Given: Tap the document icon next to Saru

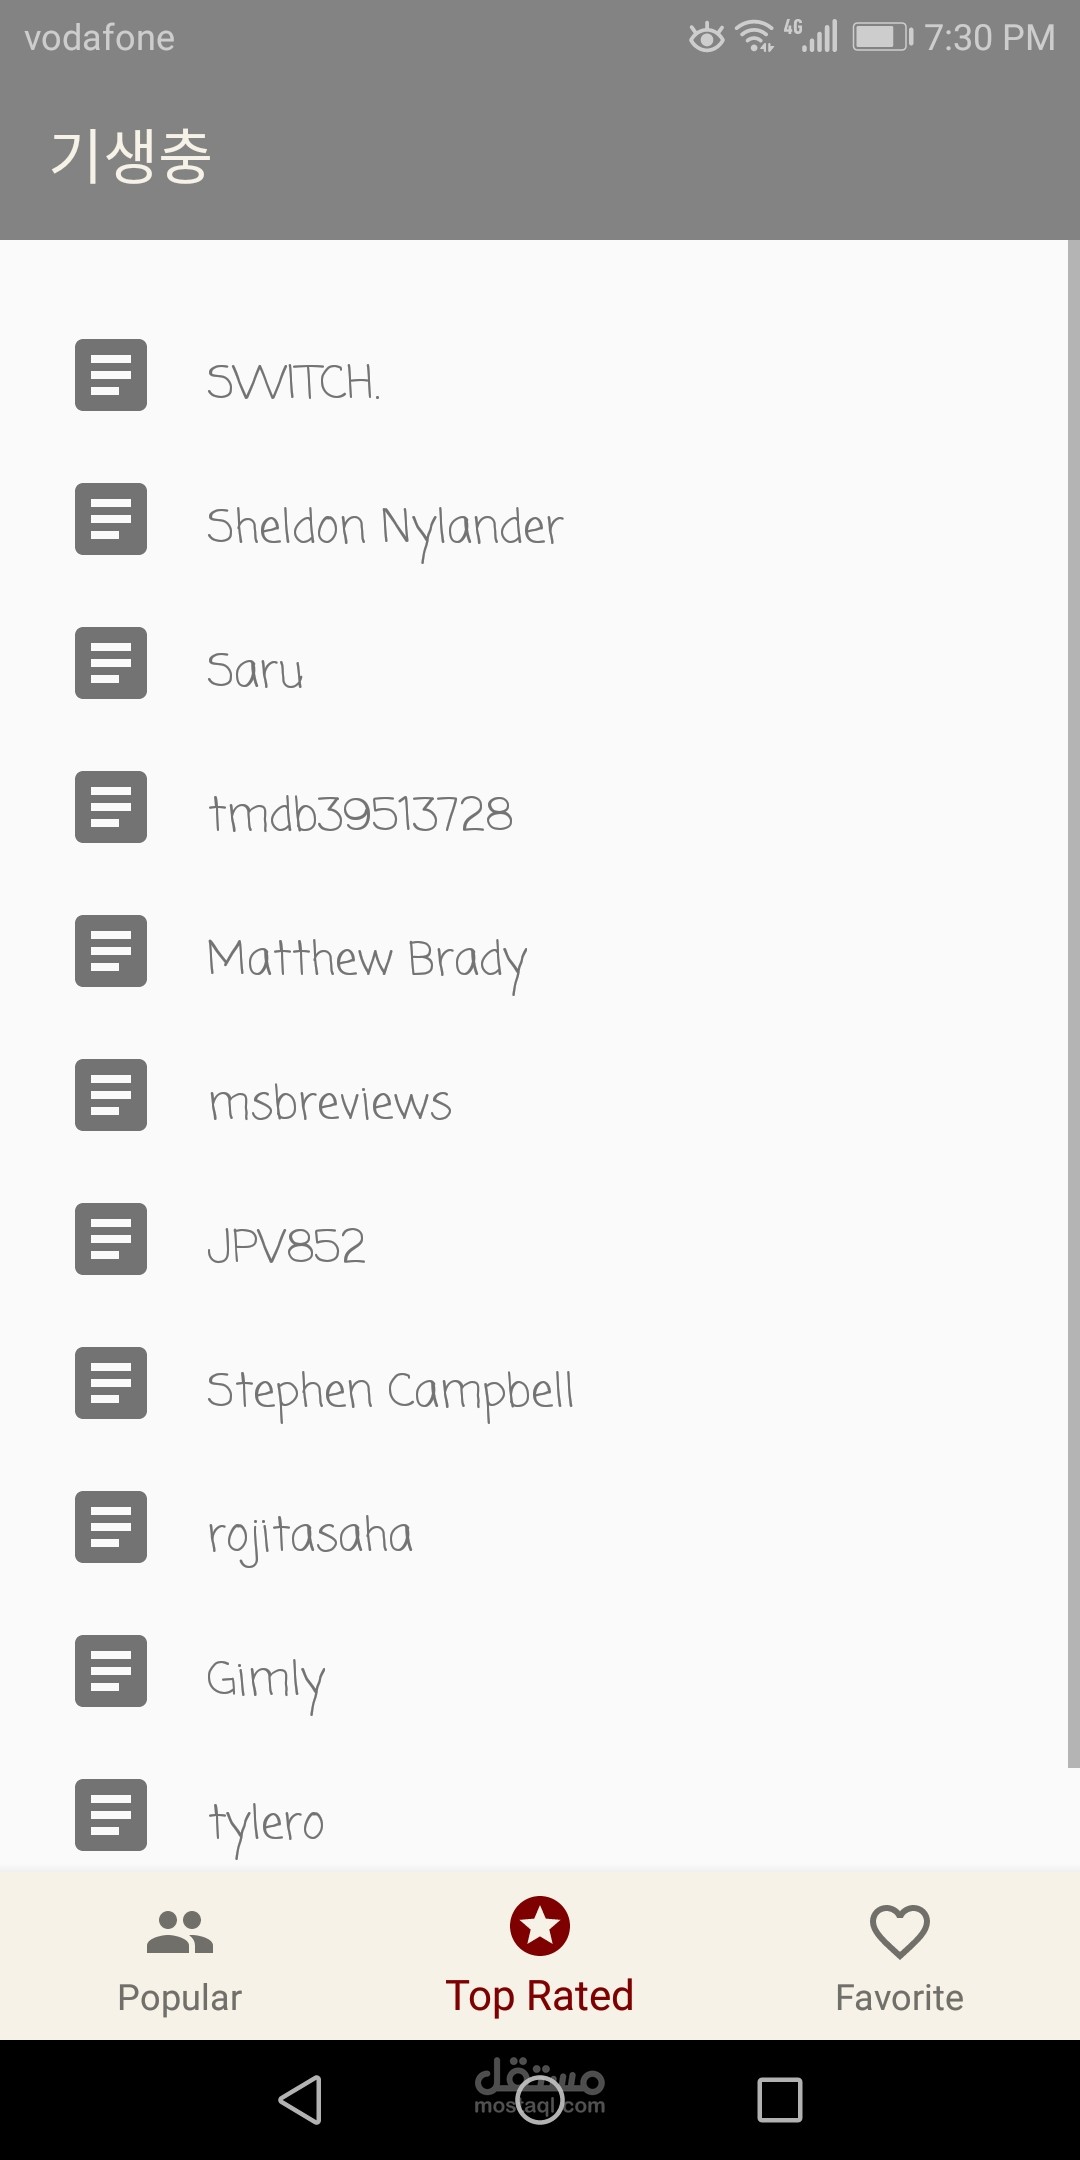Looking at the screenshot, I should point(111,663).
